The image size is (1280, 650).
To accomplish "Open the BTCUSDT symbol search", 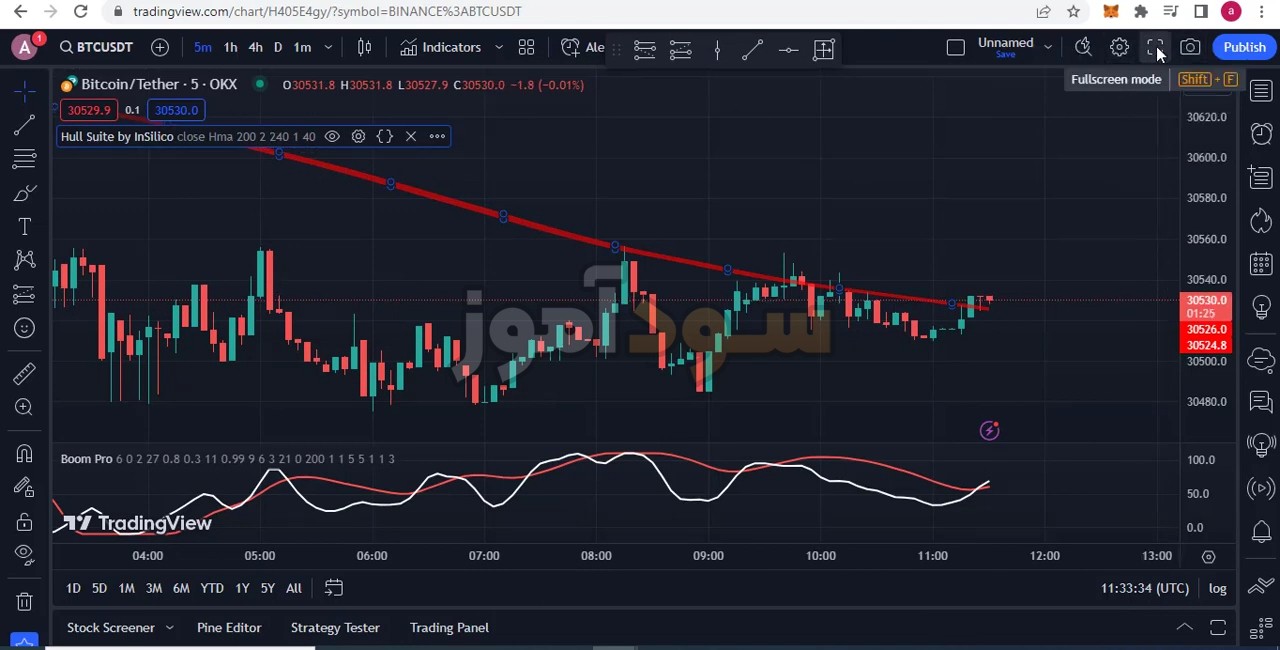I will (96, 47).
